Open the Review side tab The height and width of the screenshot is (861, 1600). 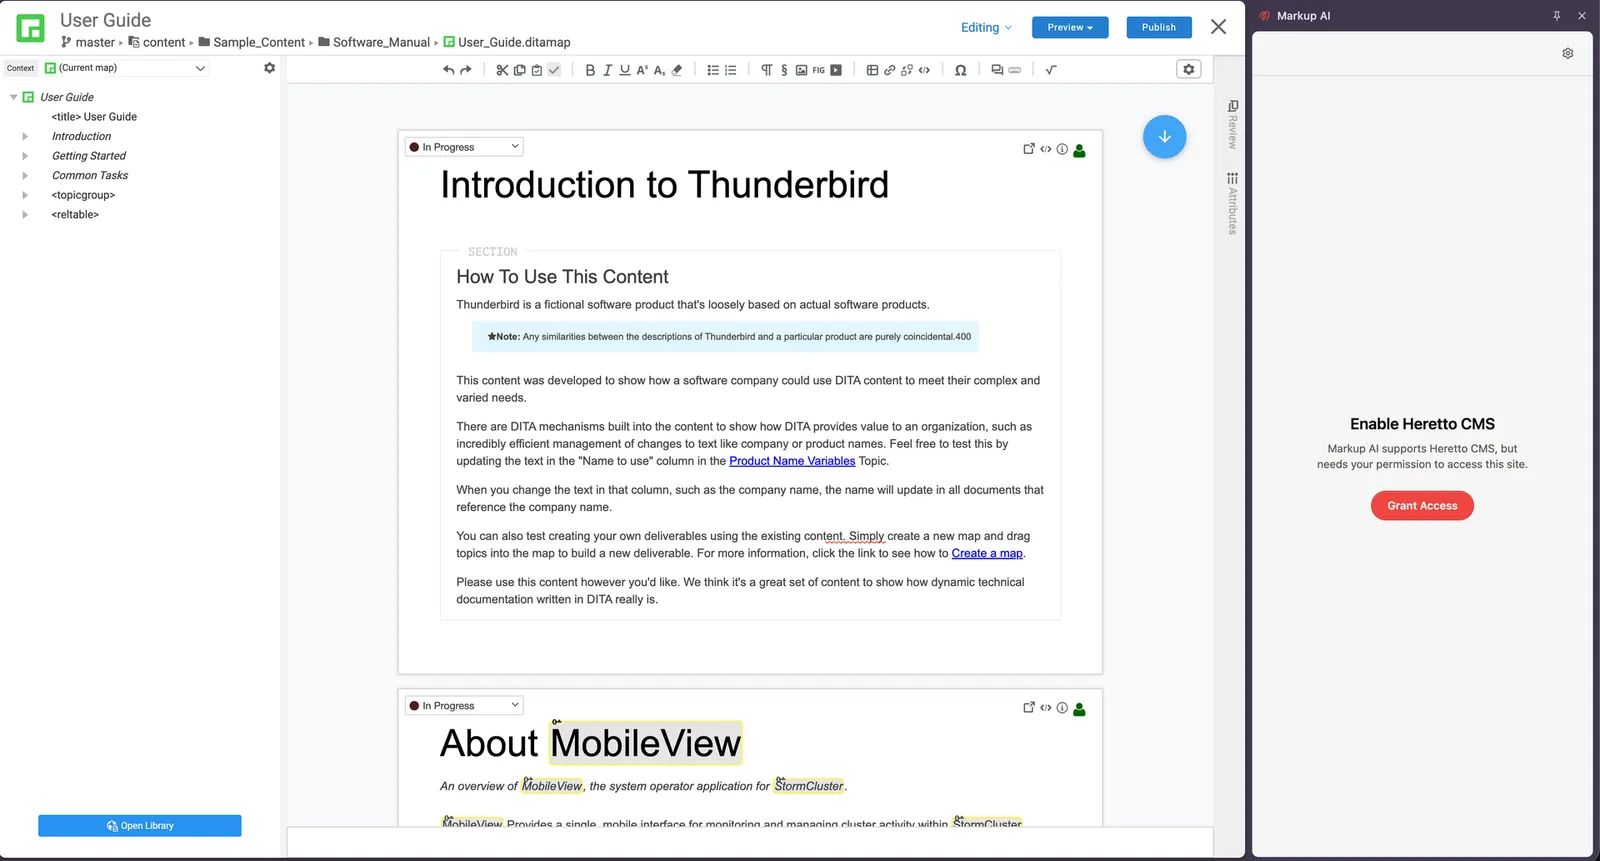click(1232, 124)
